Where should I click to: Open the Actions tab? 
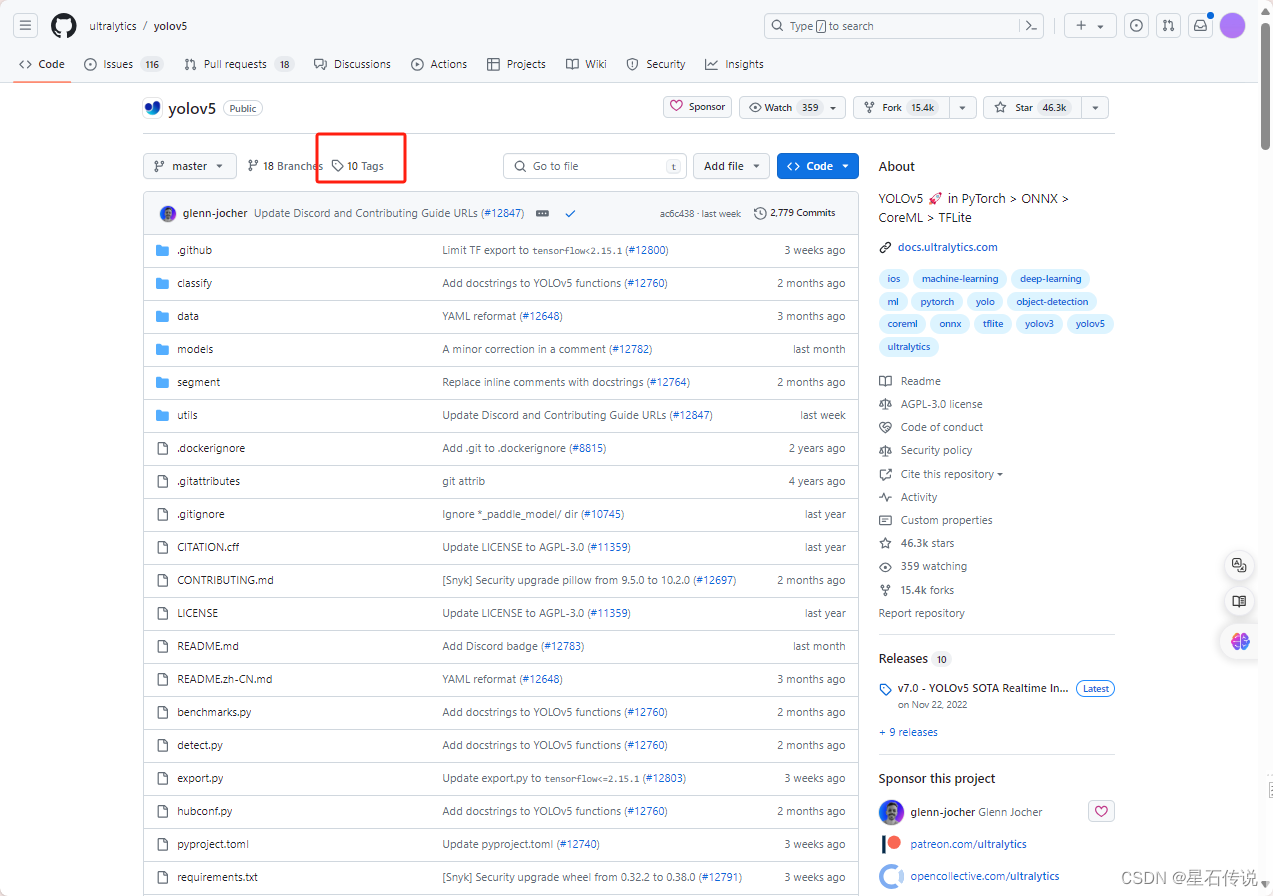point(439,64)
